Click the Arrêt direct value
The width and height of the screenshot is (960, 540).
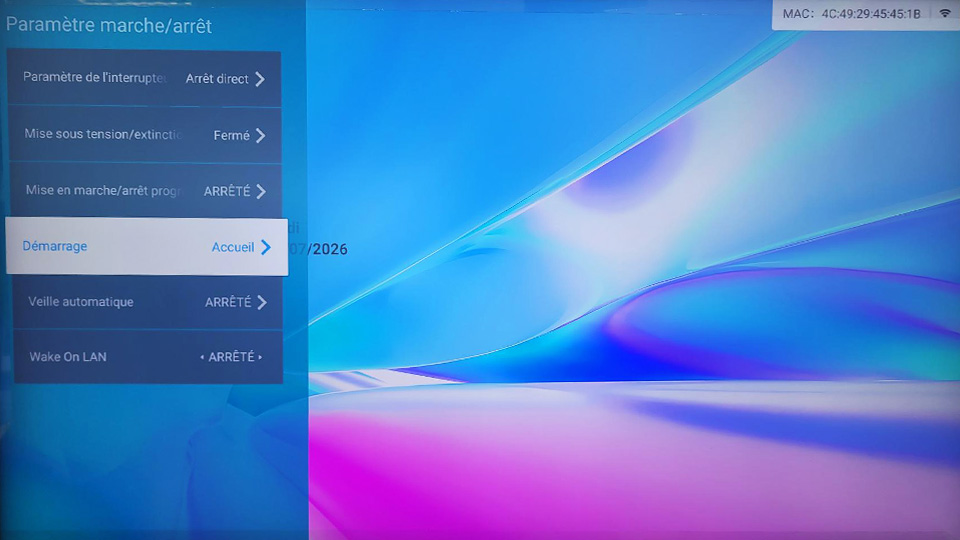(217, 79)
